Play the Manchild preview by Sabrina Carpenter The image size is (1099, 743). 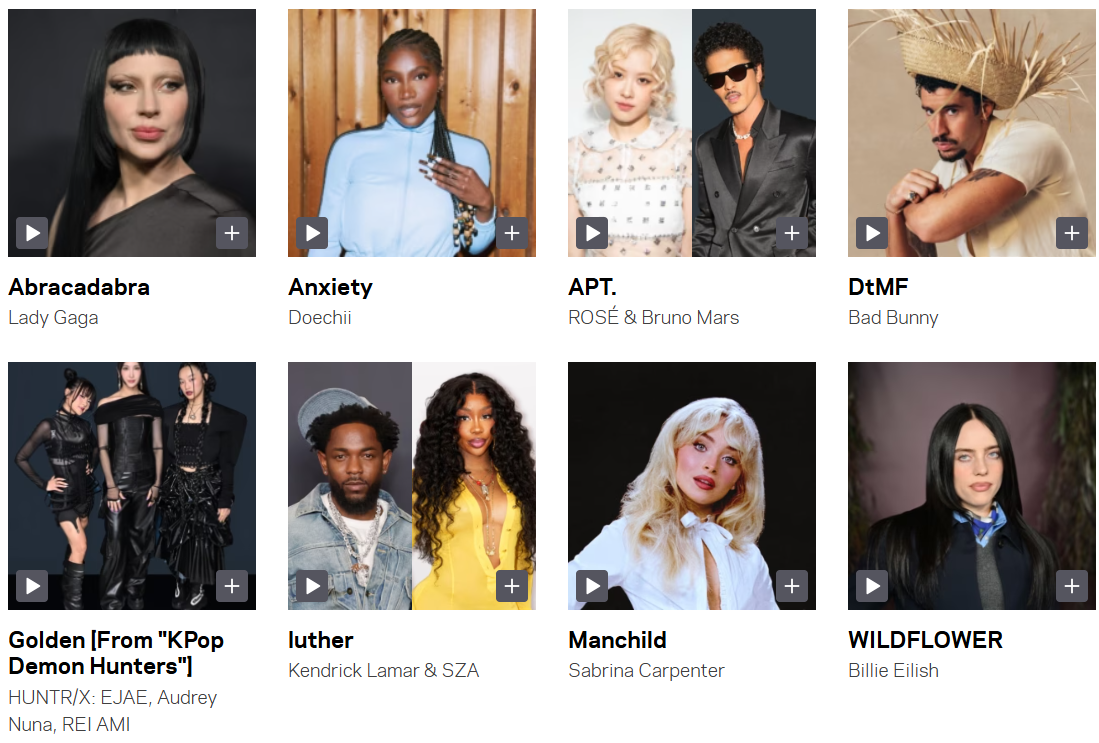coord(592,586)
